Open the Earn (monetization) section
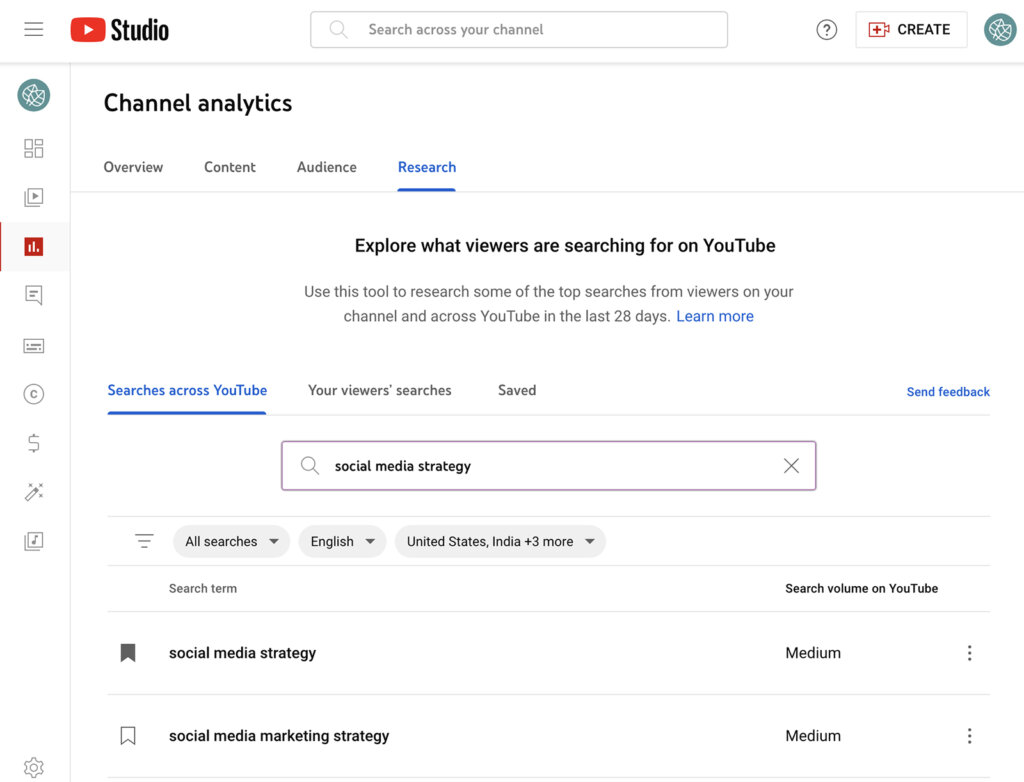Screen dimensions: 1024x782 (x=33, y=442)
